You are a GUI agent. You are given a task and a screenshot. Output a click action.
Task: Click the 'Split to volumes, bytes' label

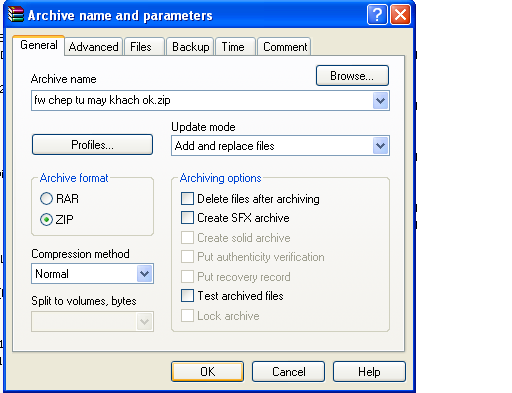coord(84,301)
